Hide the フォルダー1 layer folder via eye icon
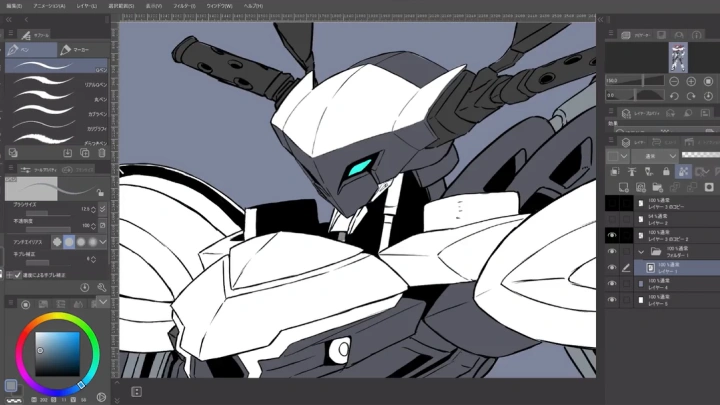The height and width of the screenshot is (405, 720). [x=613, y=252]
